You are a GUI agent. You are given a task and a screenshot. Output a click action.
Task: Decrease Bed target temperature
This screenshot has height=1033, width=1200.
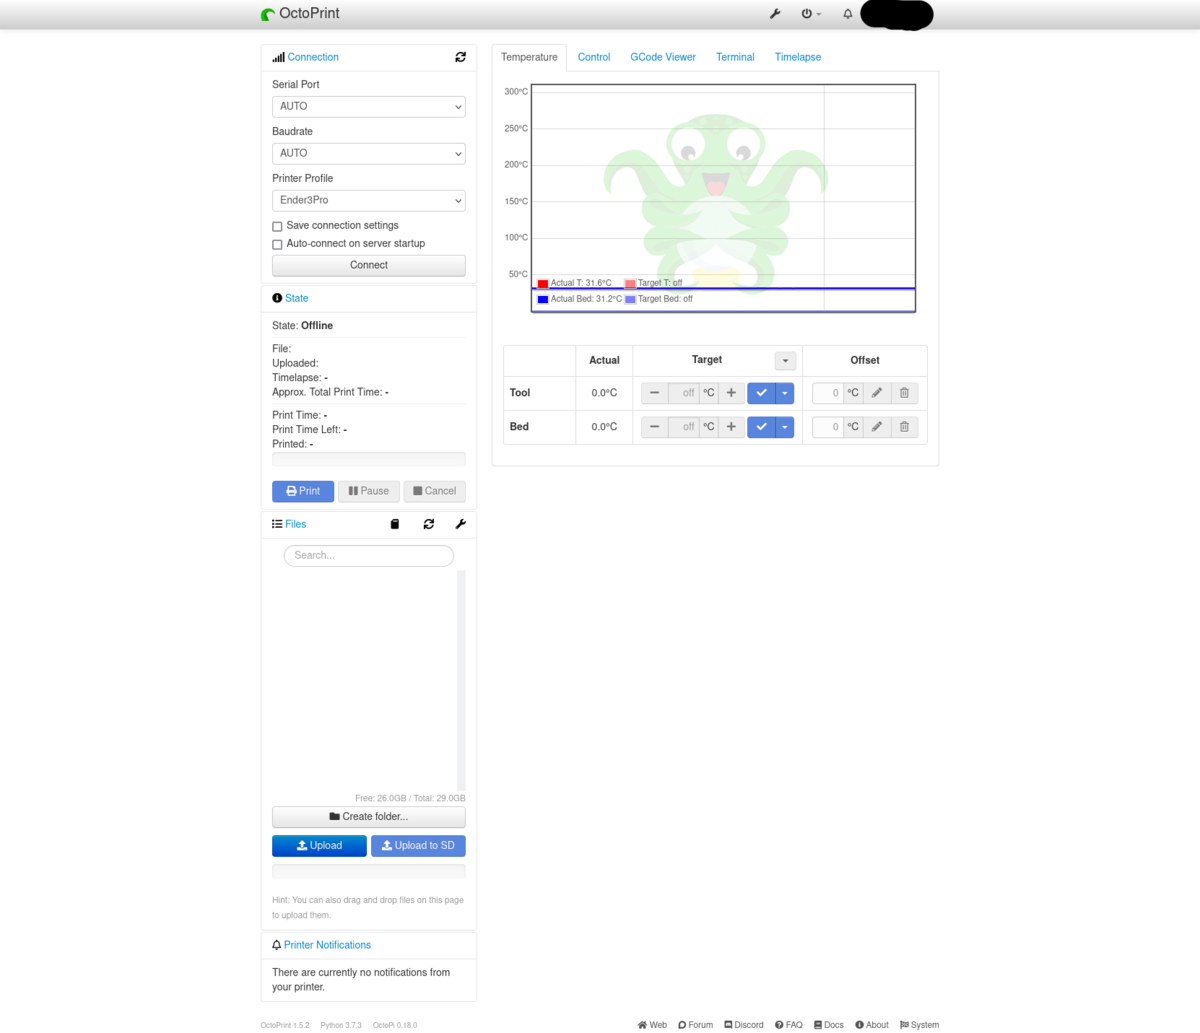654,427
